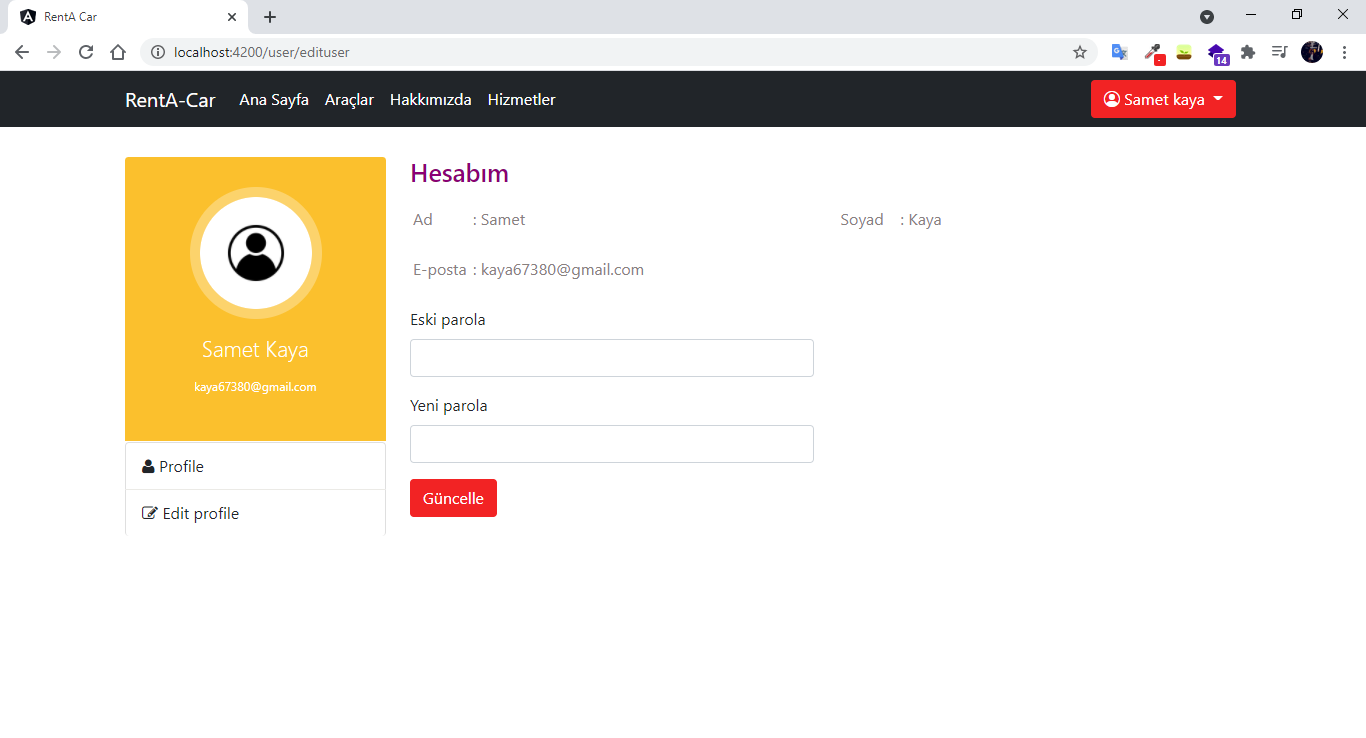The height and width of the screenshot is (738, 1366).
Task: Focus the Eski parola input field
Action: click(x=611, y=358)
